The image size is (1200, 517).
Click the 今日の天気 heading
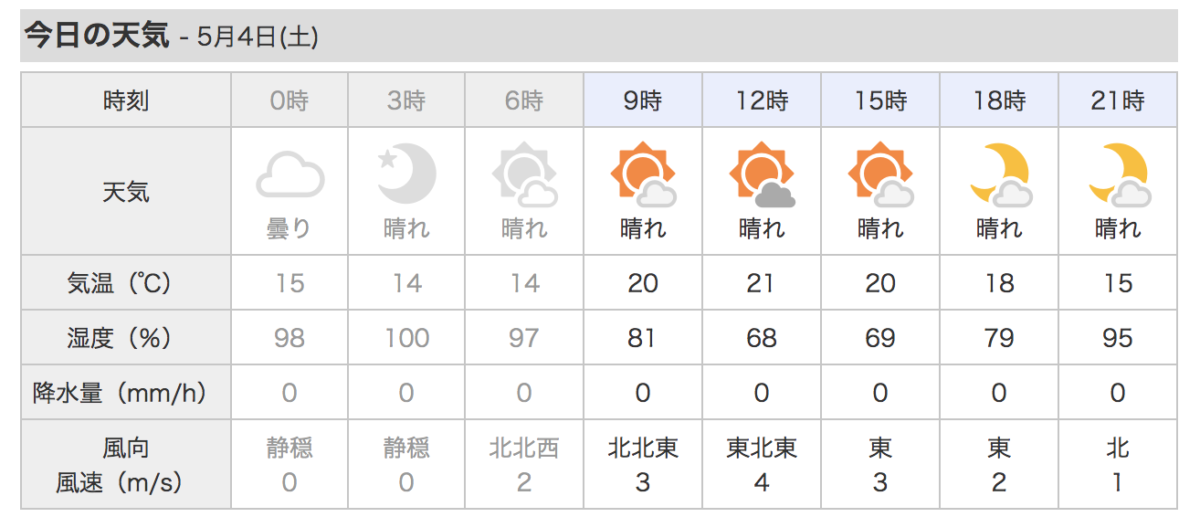click(96, 35)
